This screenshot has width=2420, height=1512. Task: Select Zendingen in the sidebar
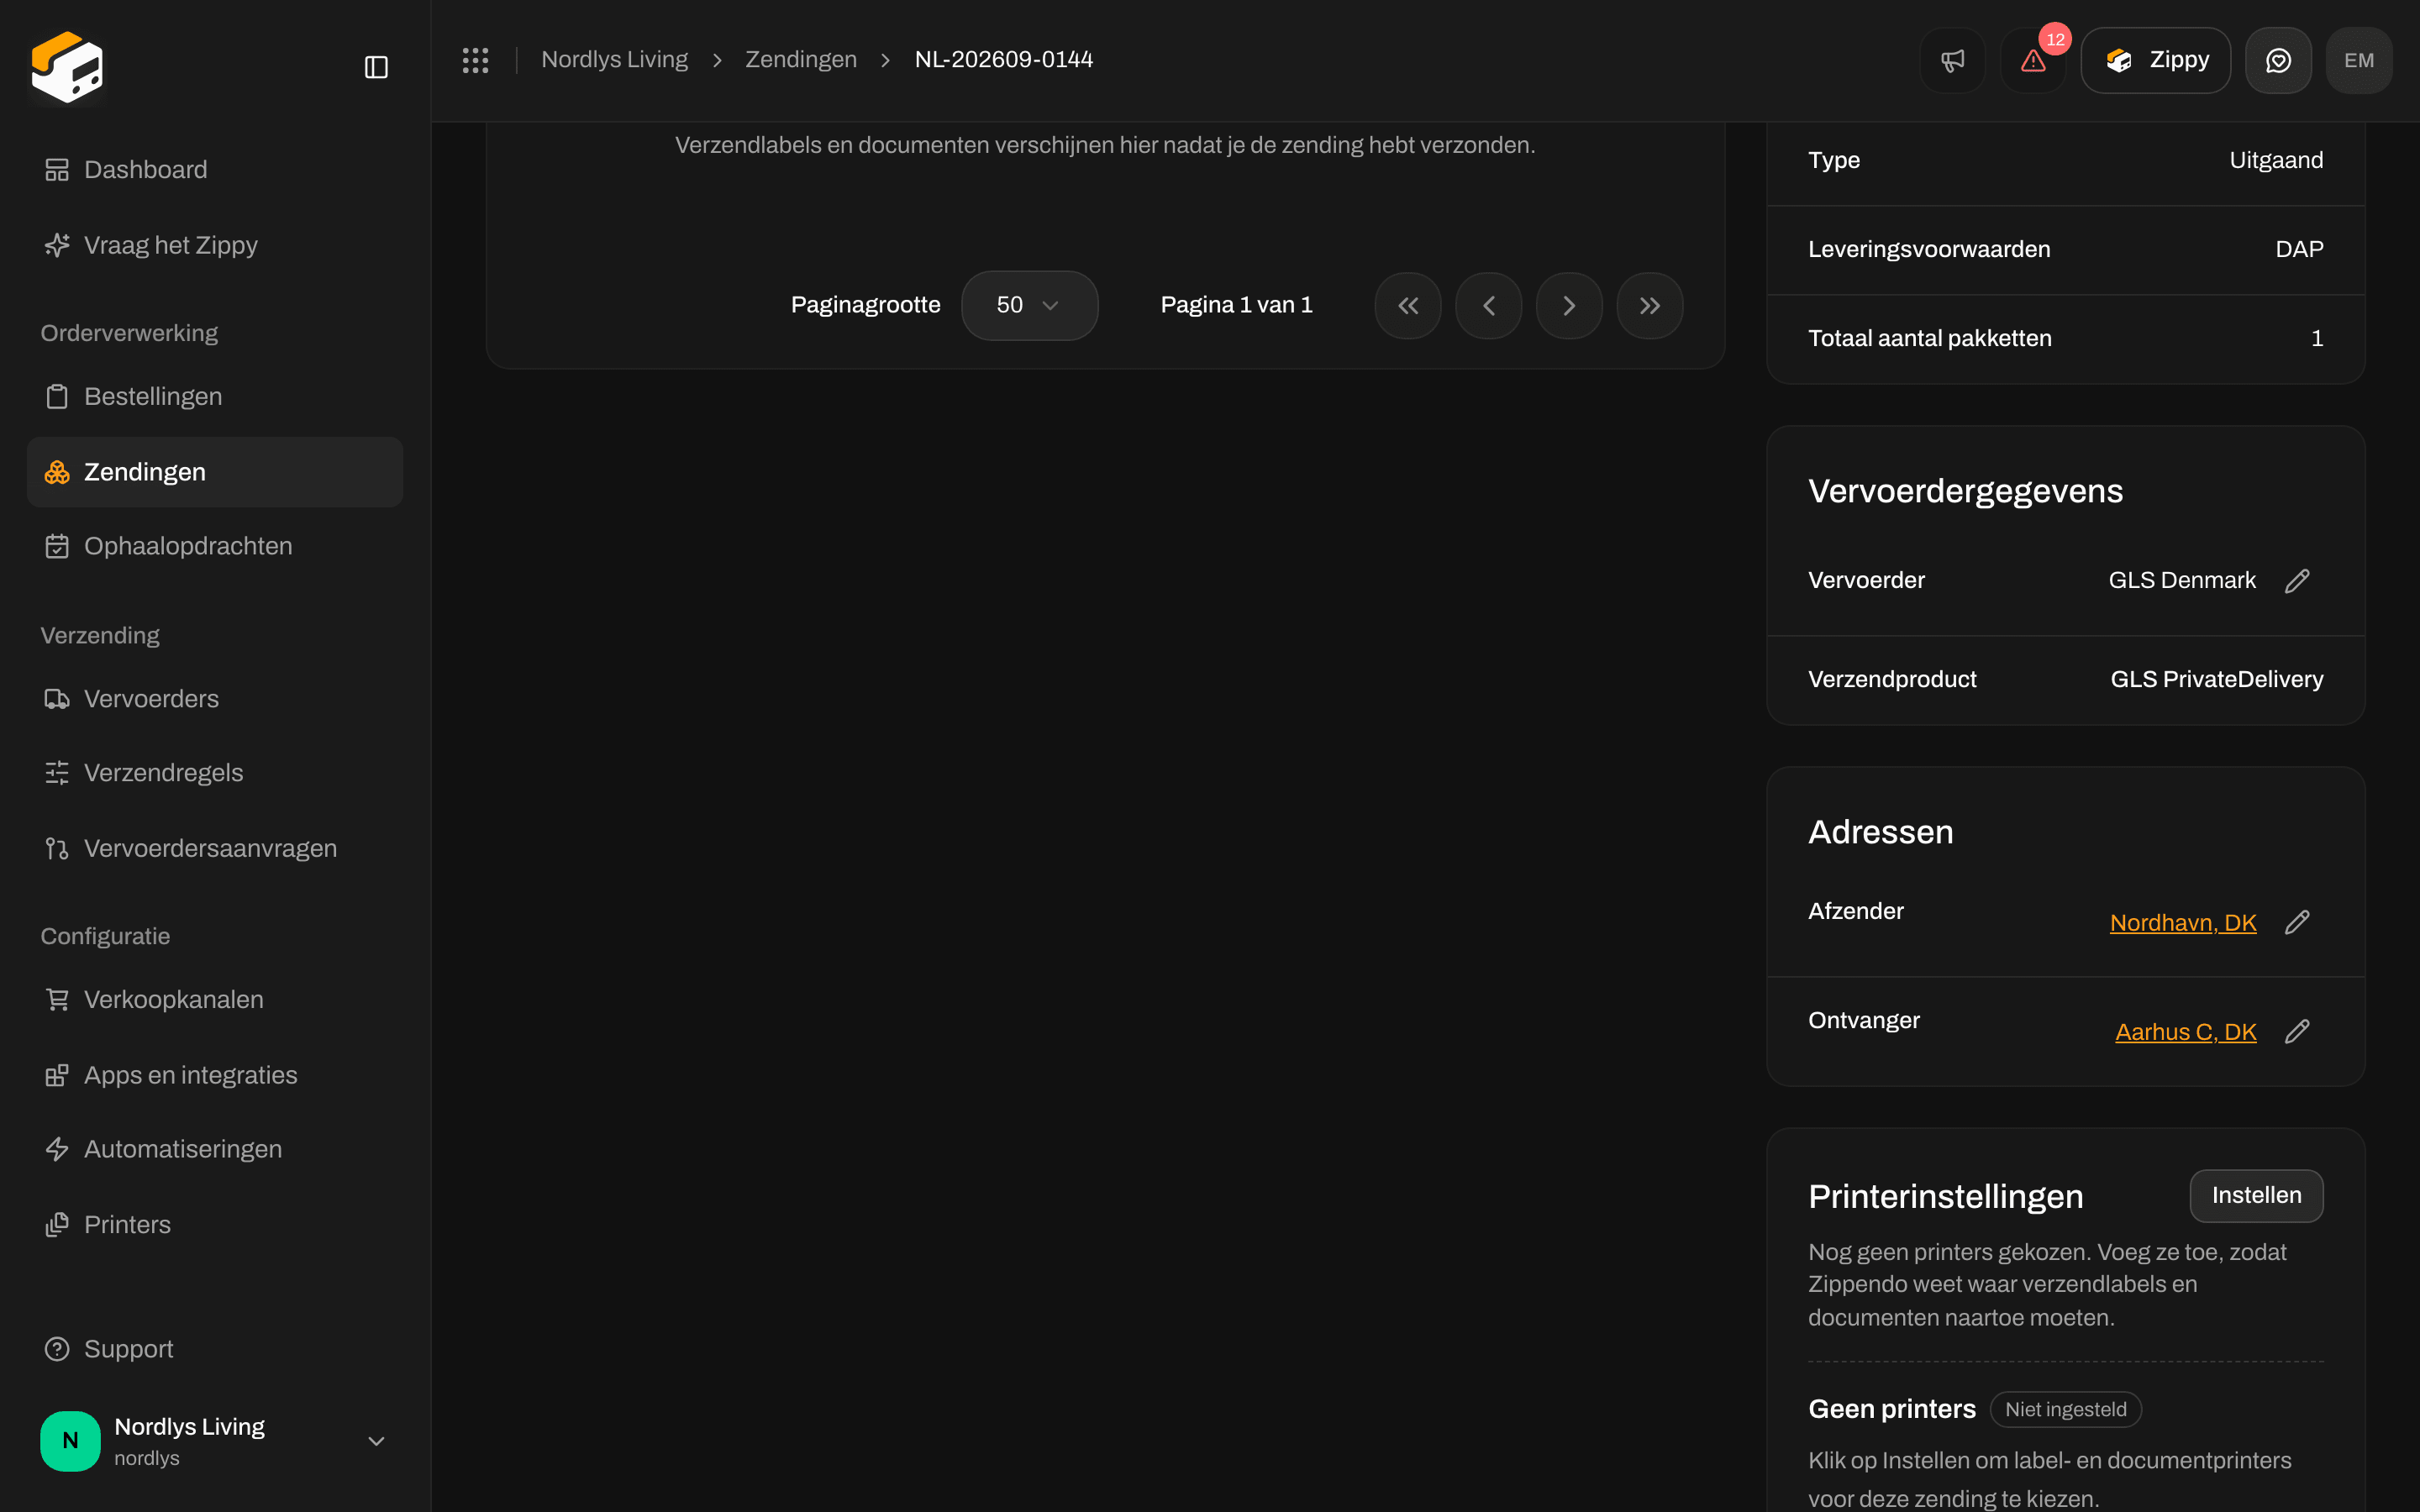[215, 472]
